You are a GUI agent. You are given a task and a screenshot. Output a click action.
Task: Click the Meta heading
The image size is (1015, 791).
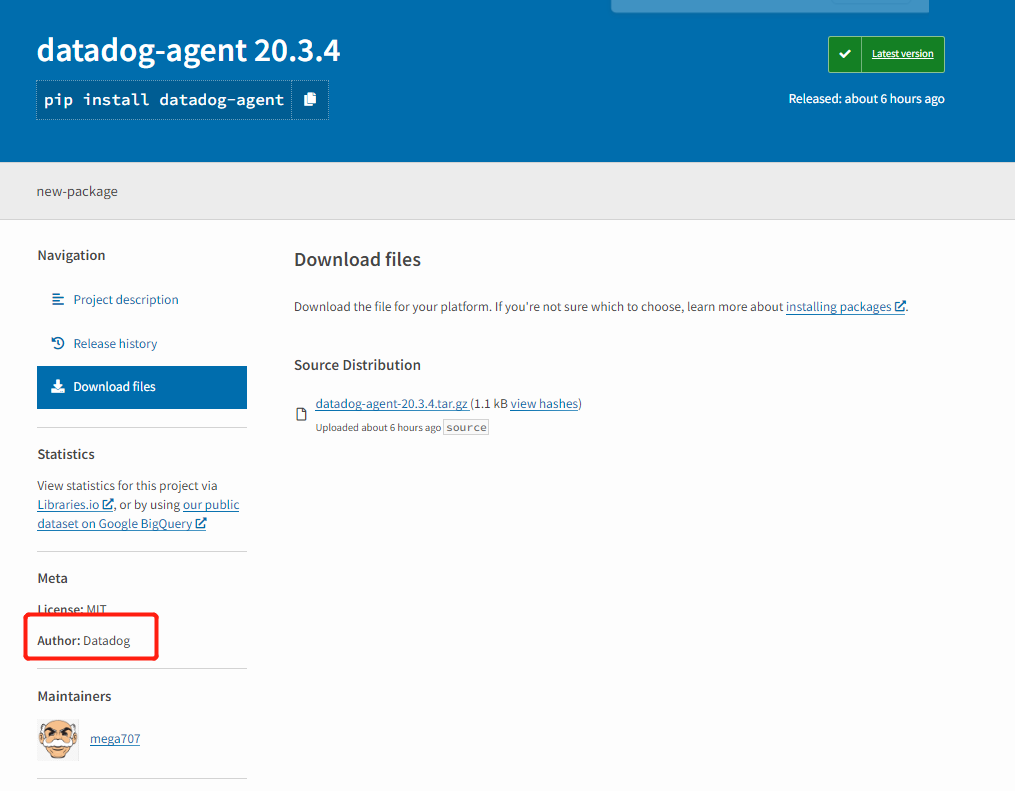tap(52, 579)
